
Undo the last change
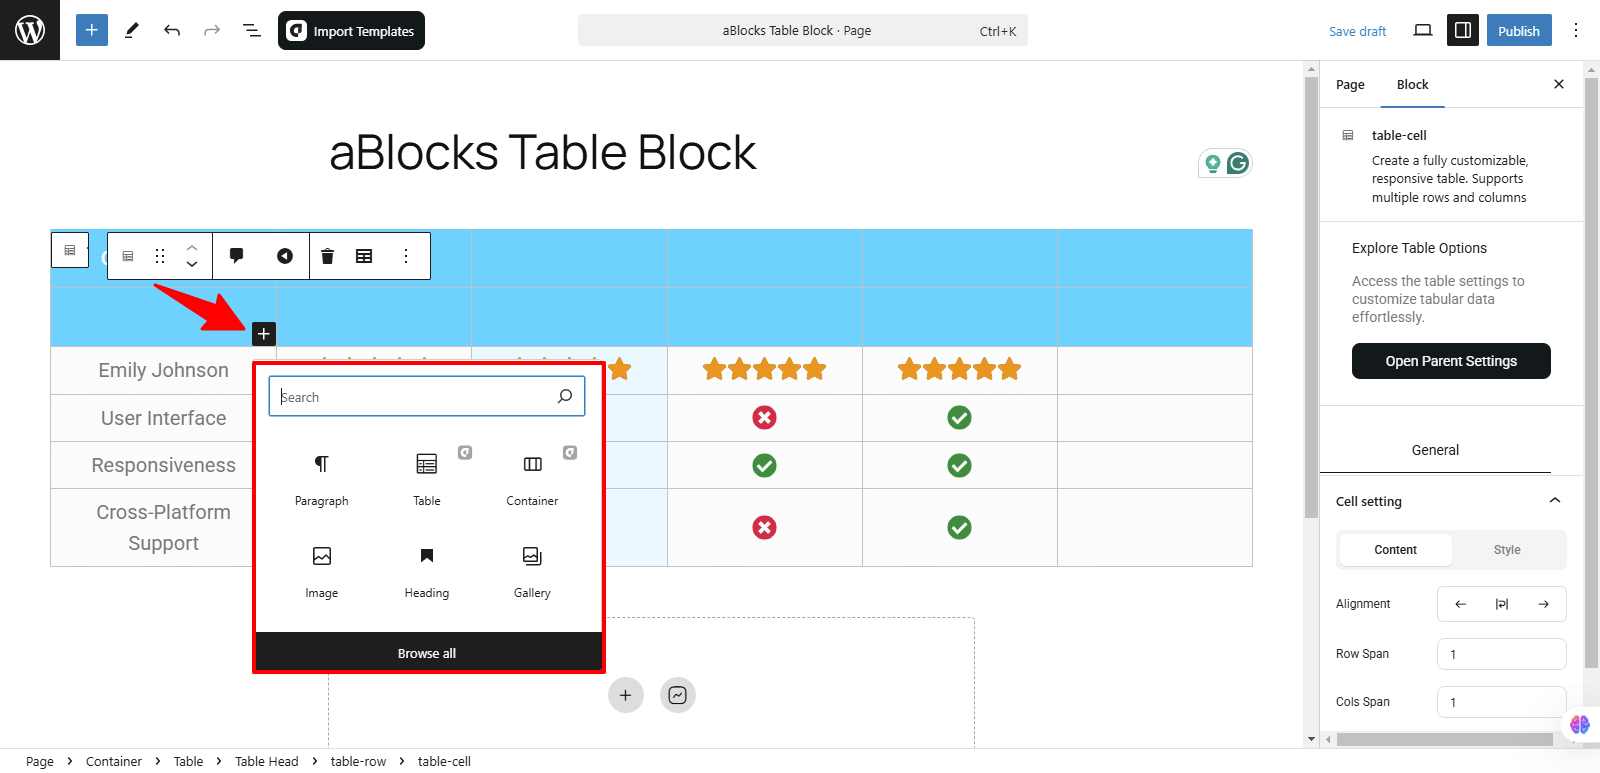click(x=172, y=30)
